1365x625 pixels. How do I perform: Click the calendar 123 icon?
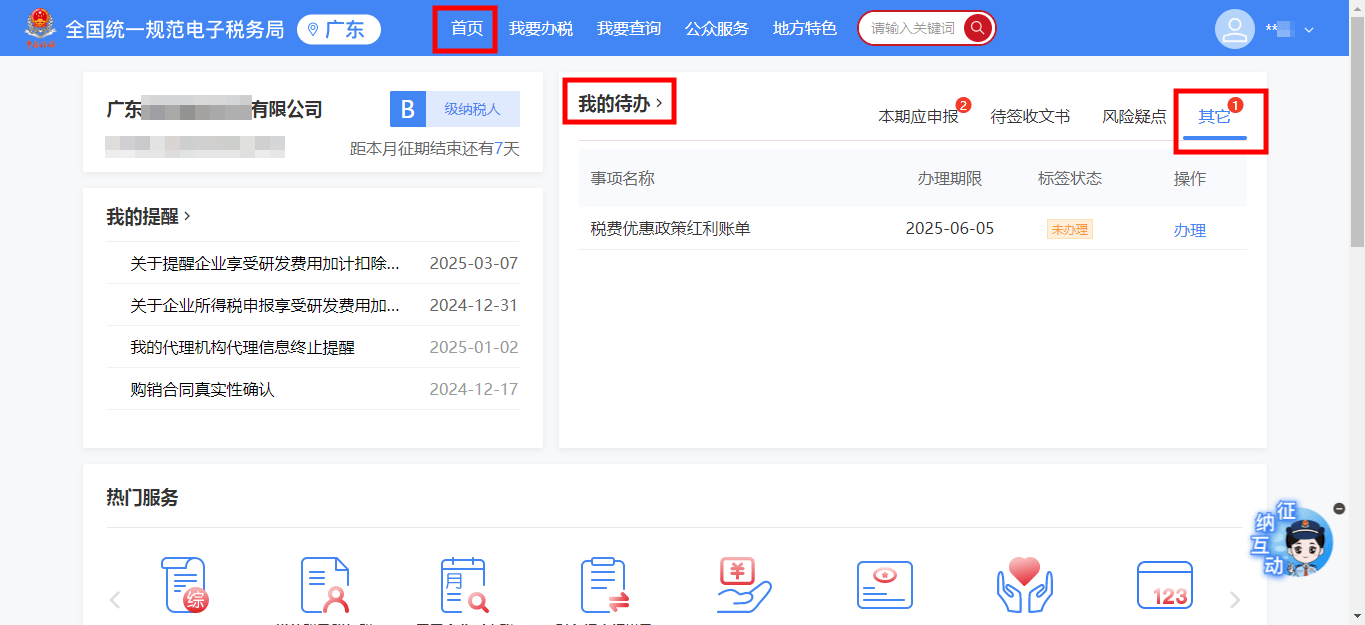tap(1164, 585)
